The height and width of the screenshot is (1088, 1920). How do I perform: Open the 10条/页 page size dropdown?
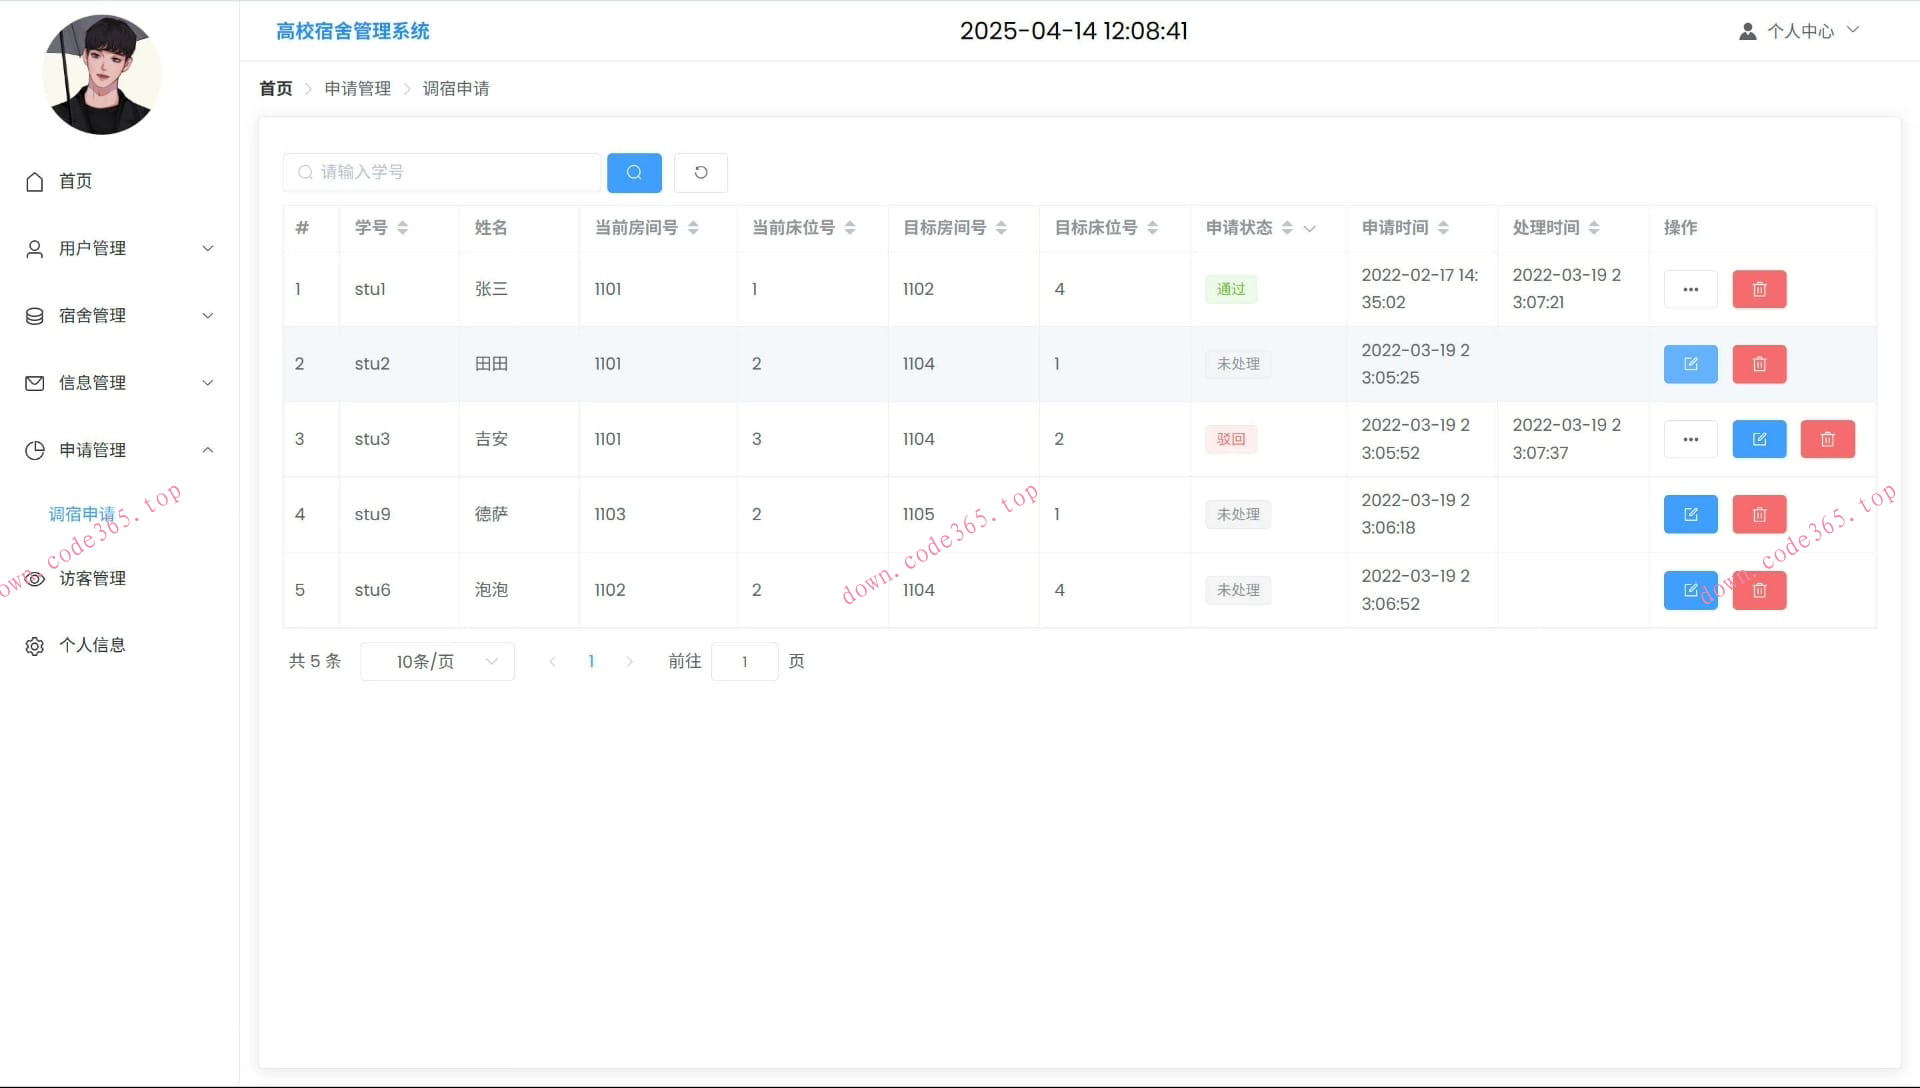[x=437, y=661]
